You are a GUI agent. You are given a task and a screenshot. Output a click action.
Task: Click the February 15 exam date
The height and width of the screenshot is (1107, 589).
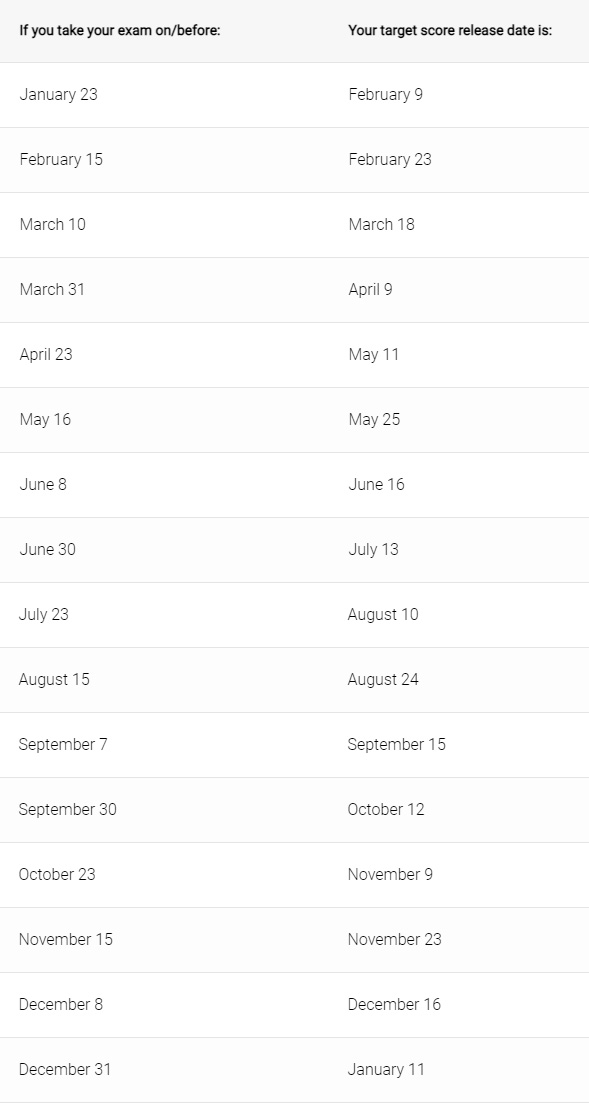(x=61, y=160)
